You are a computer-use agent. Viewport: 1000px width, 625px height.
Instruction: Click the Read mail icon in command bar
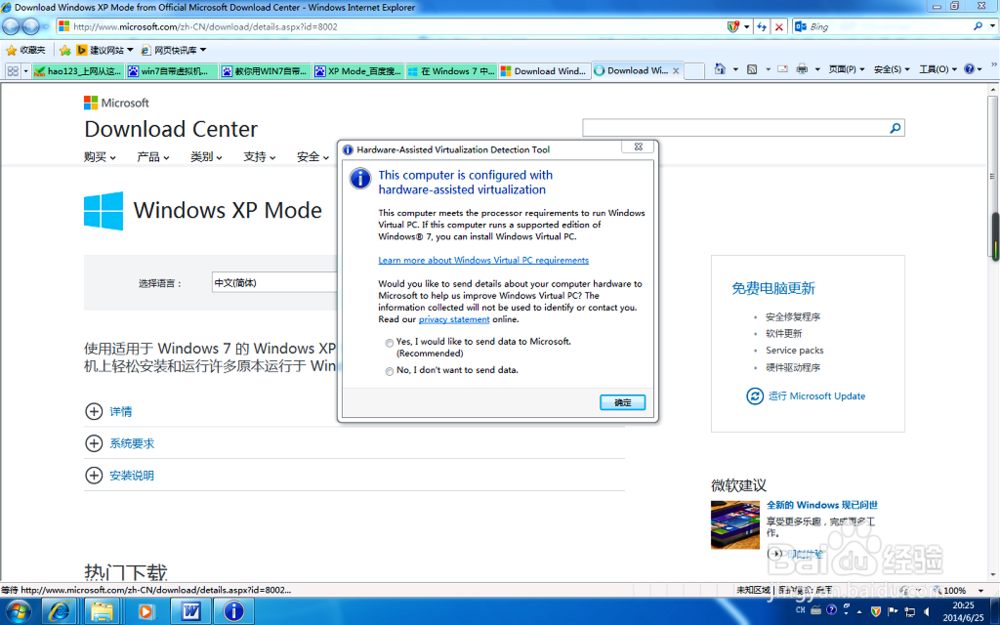tap(783, 69)
